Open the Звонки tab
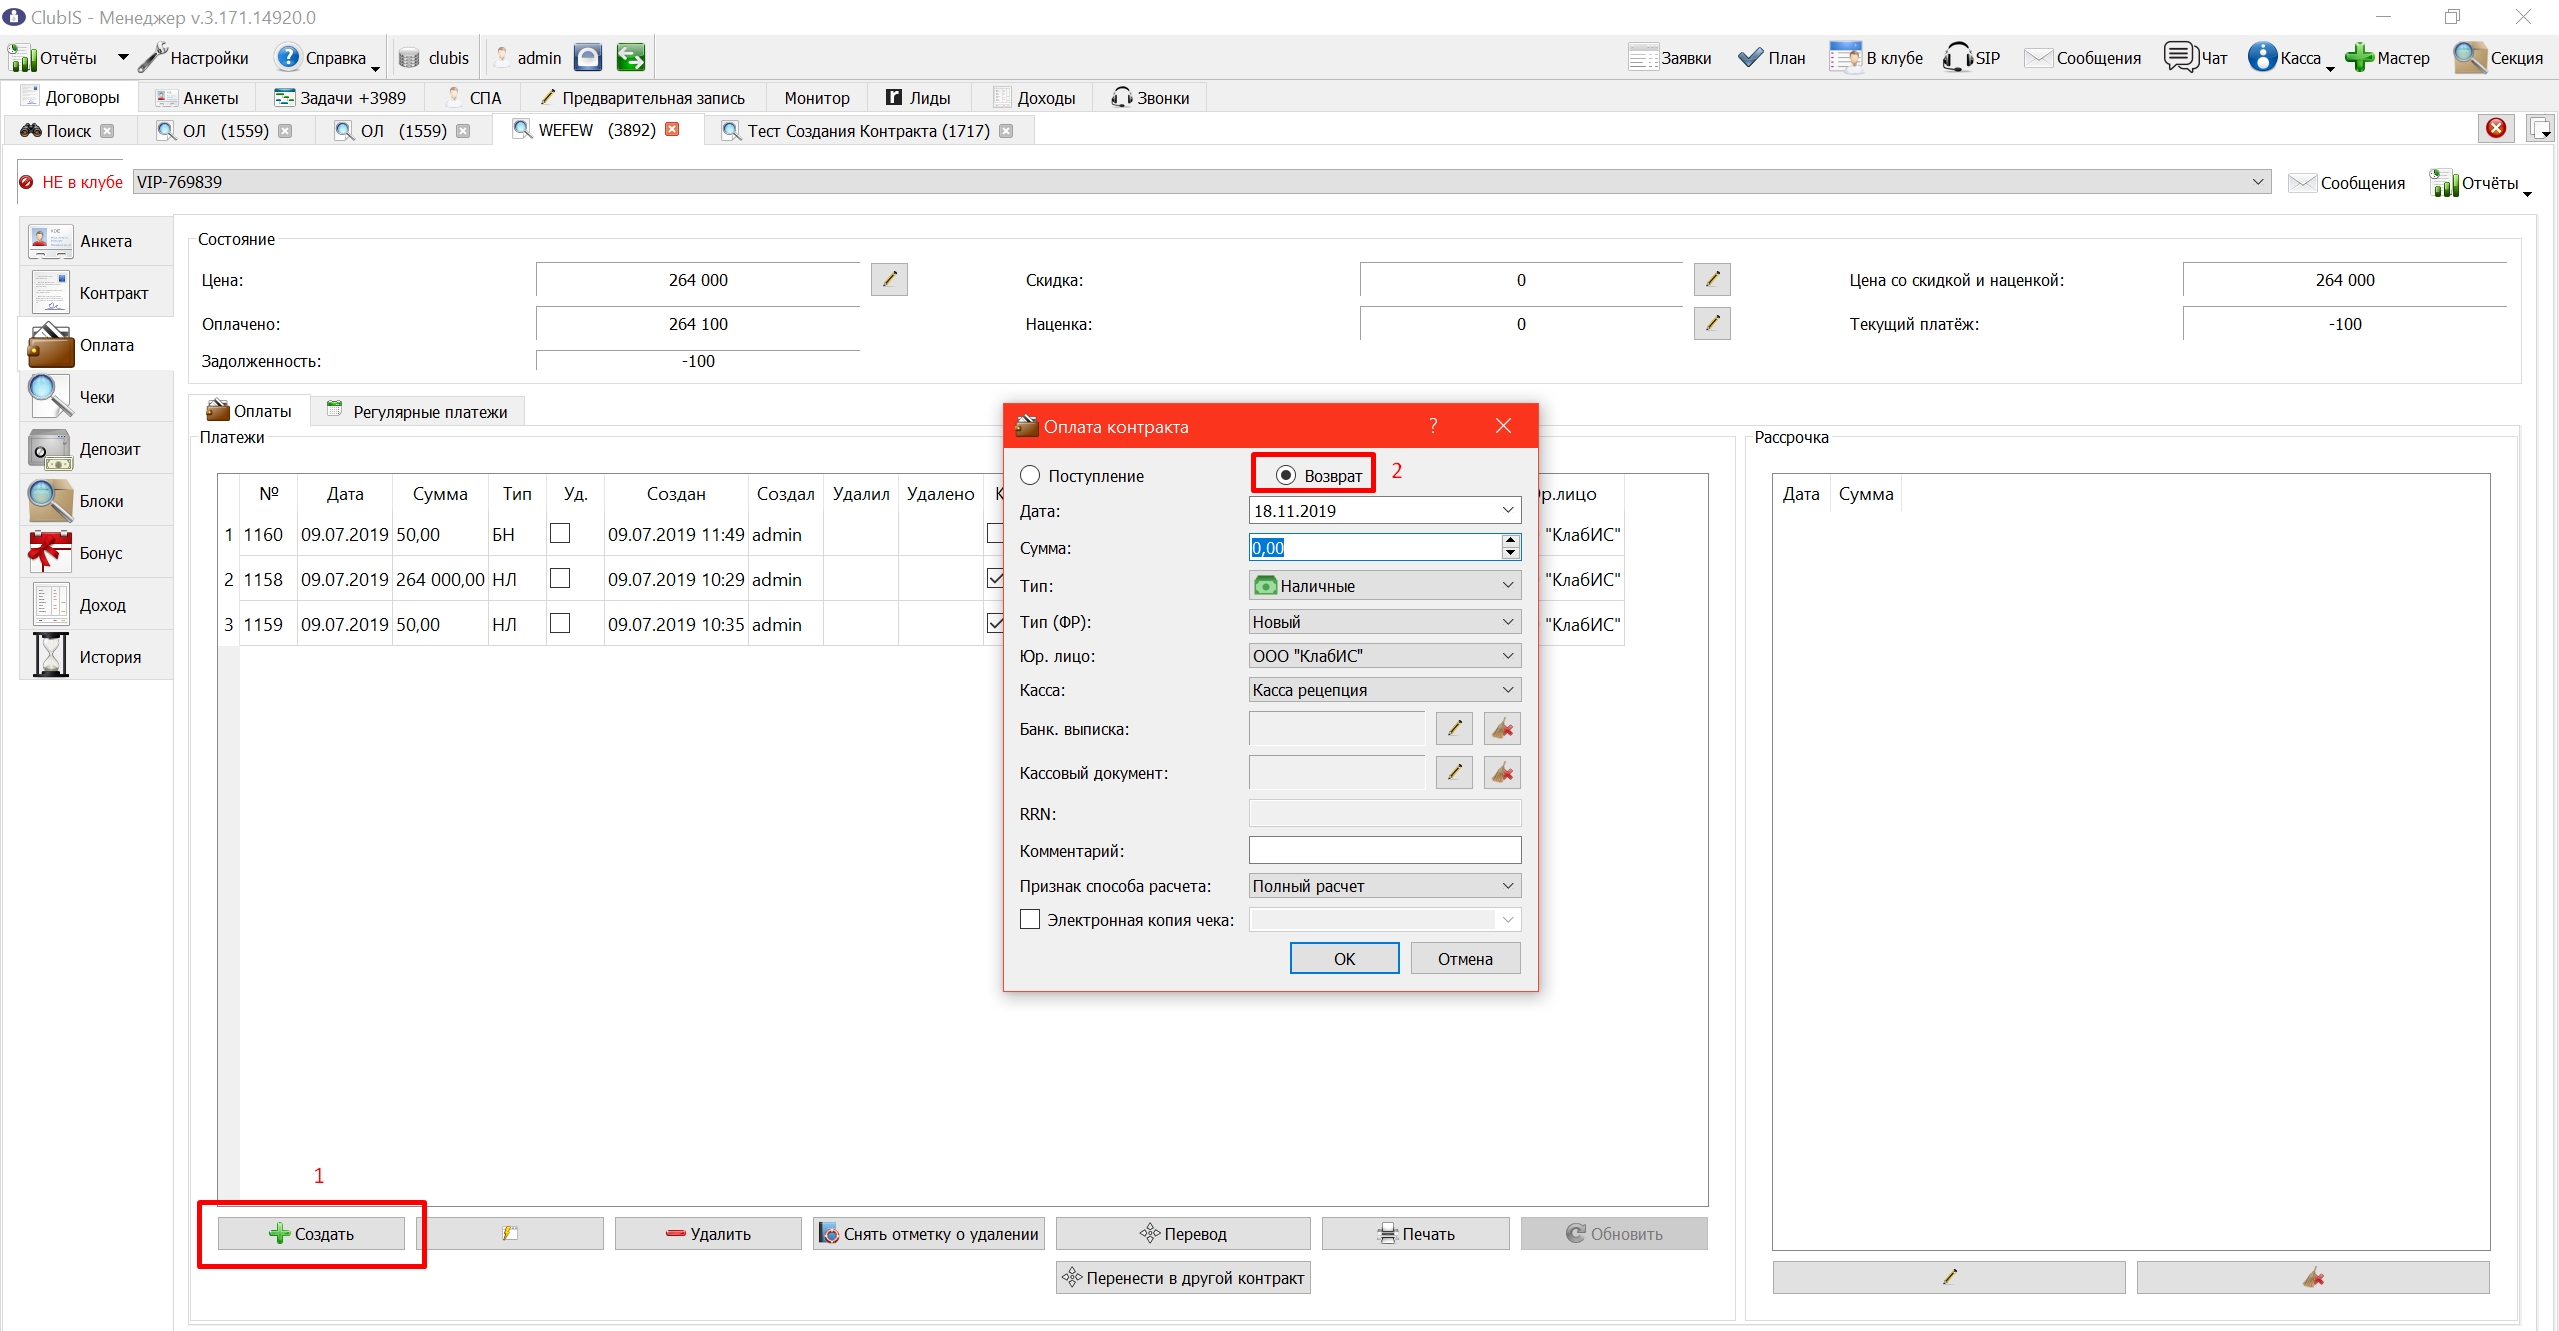Viewport: 2559px width, 1331px height. tap(1150, 97)
